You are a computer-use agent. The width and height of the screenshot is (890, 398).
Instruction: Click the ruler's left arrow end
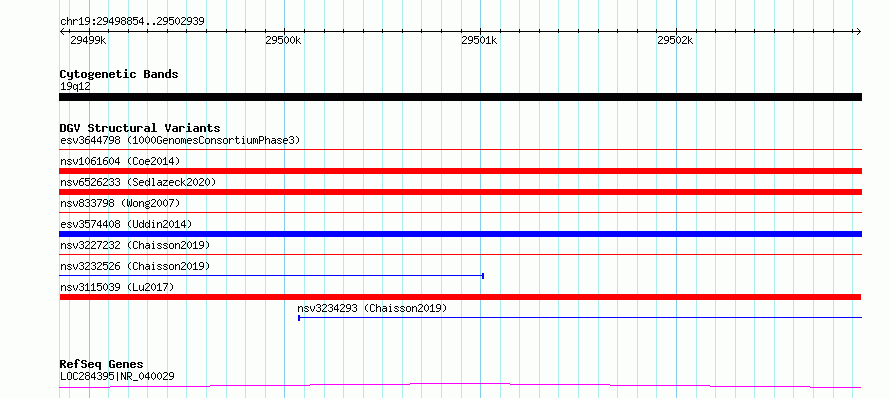pyautogui.click(x=62, y=31)
